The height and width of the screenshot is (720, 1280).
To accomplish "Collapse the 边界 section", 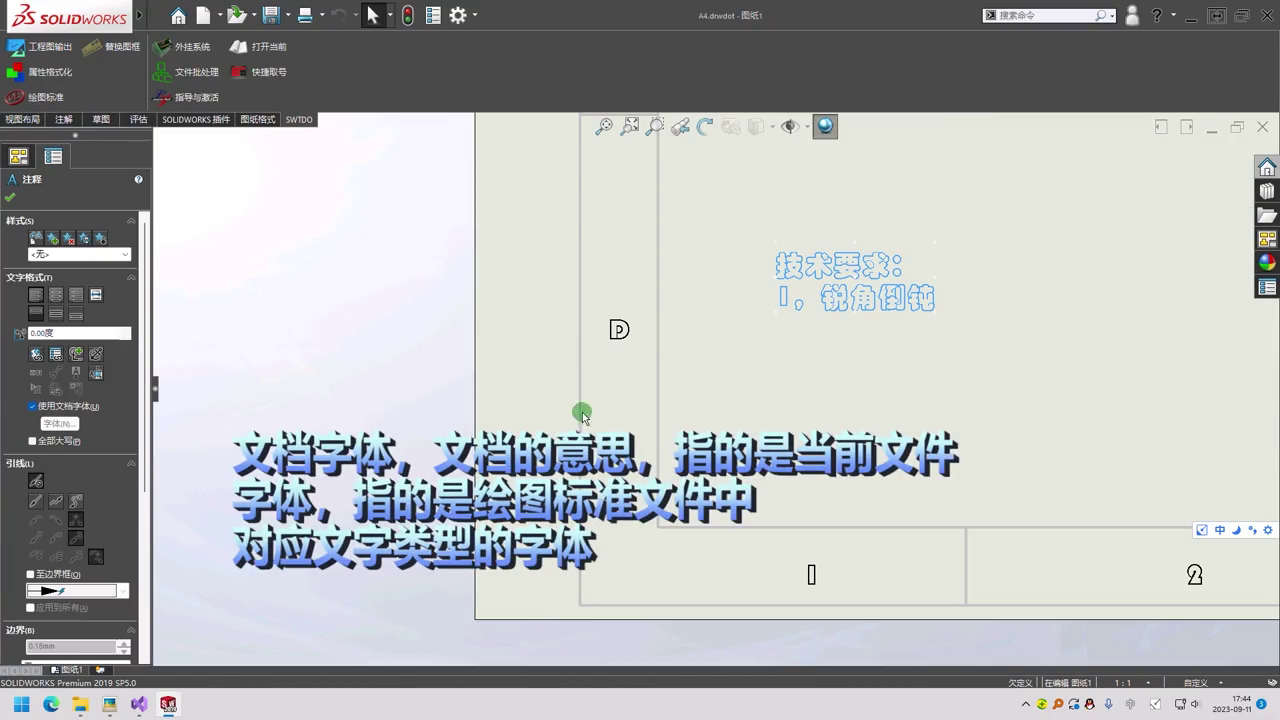I will tap(131, 630).
